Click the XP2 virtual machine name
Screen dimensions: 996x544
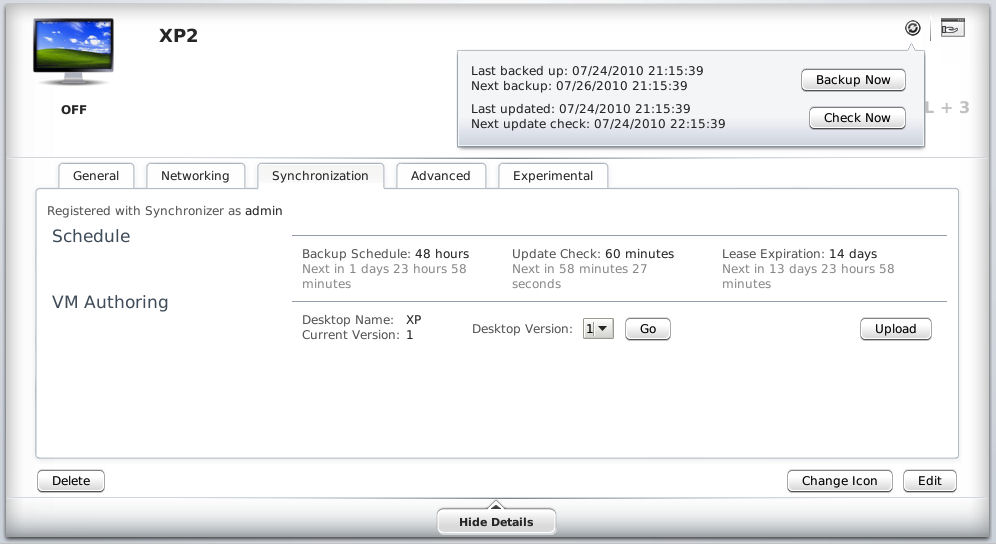point(180,36)
